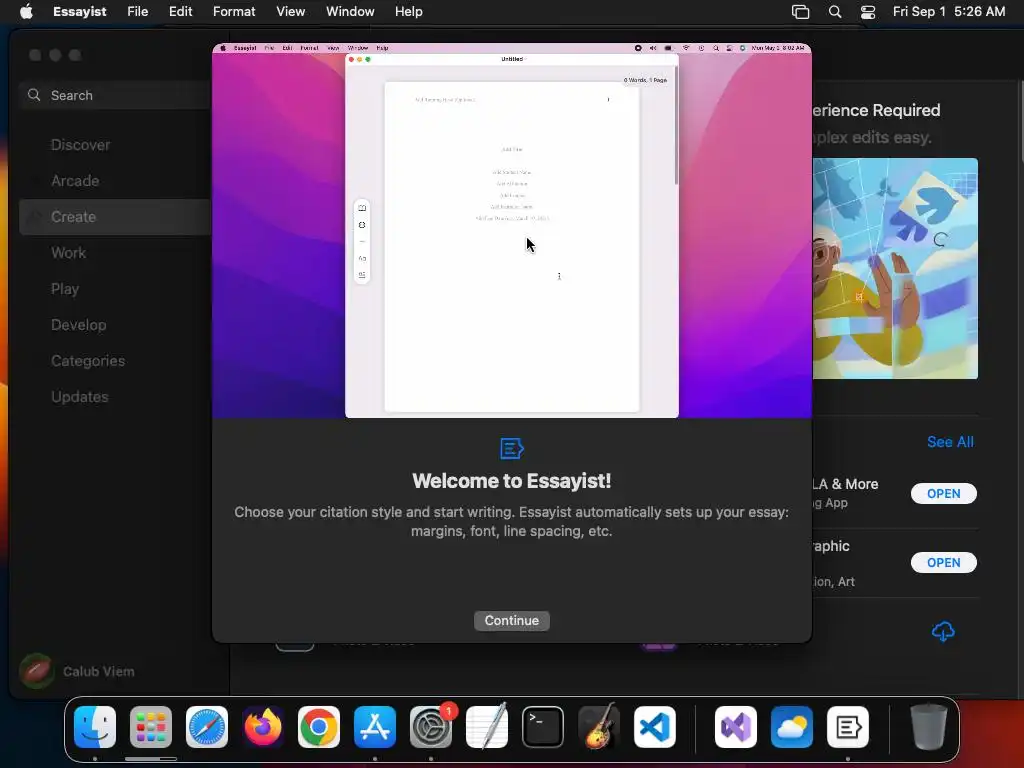Open the Edit menu
Screen dimensions: 1024x768
click(x=180, y=12)
